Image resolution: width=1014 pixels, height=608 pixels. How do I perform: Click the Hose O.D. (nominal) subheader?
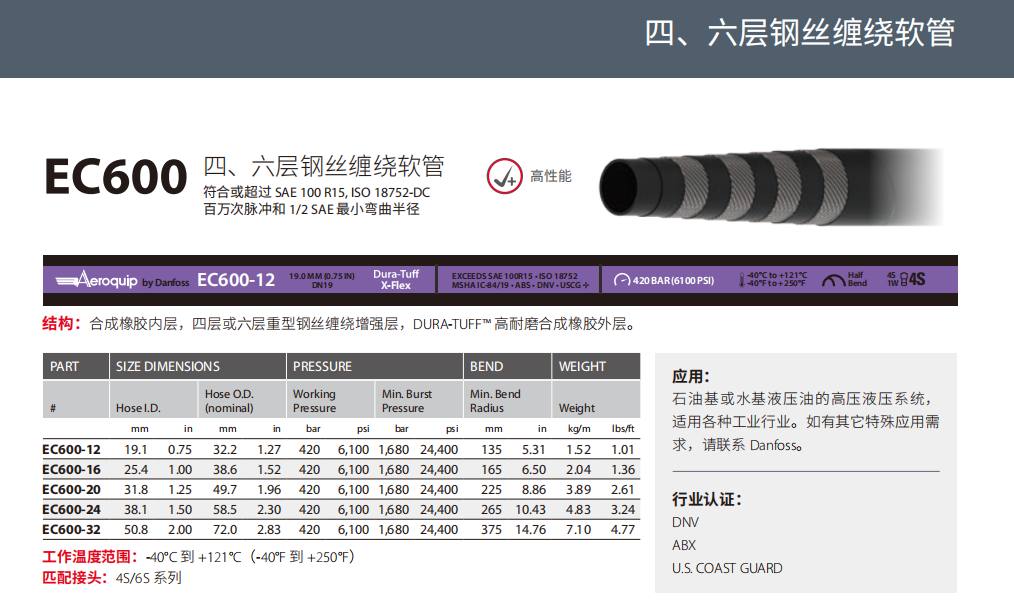(229, 401)
